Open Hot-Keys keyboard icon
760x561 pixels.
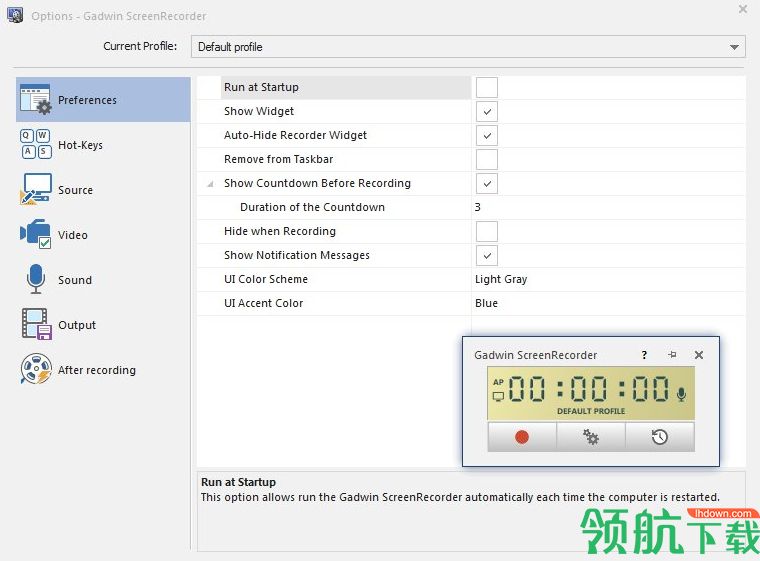pos(35,144)
